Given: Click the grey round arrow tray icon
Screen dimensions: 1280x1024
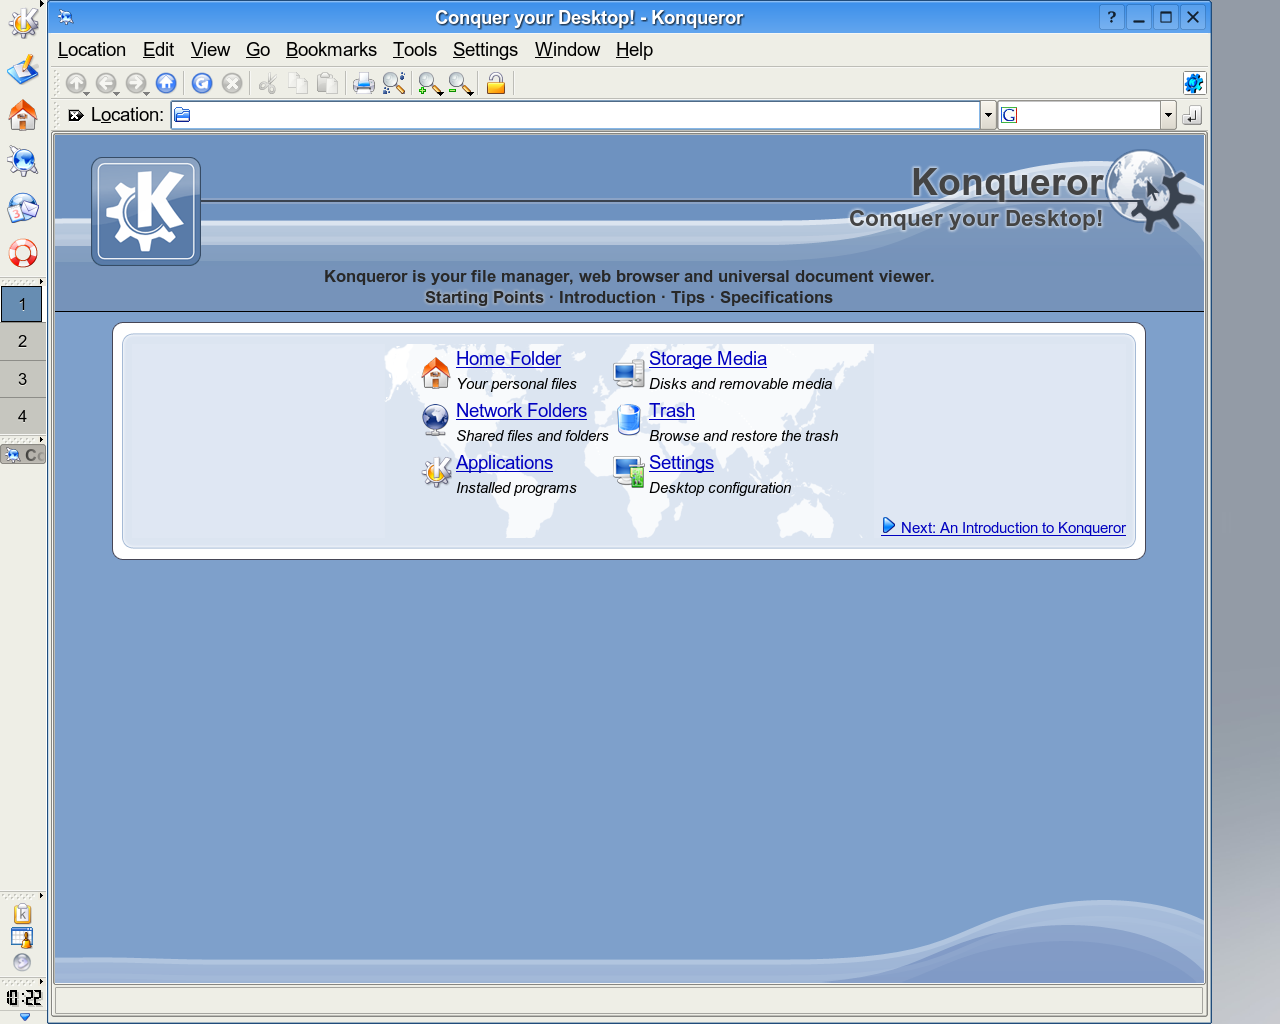Looking at the screenshot, I should click(22, 962).
